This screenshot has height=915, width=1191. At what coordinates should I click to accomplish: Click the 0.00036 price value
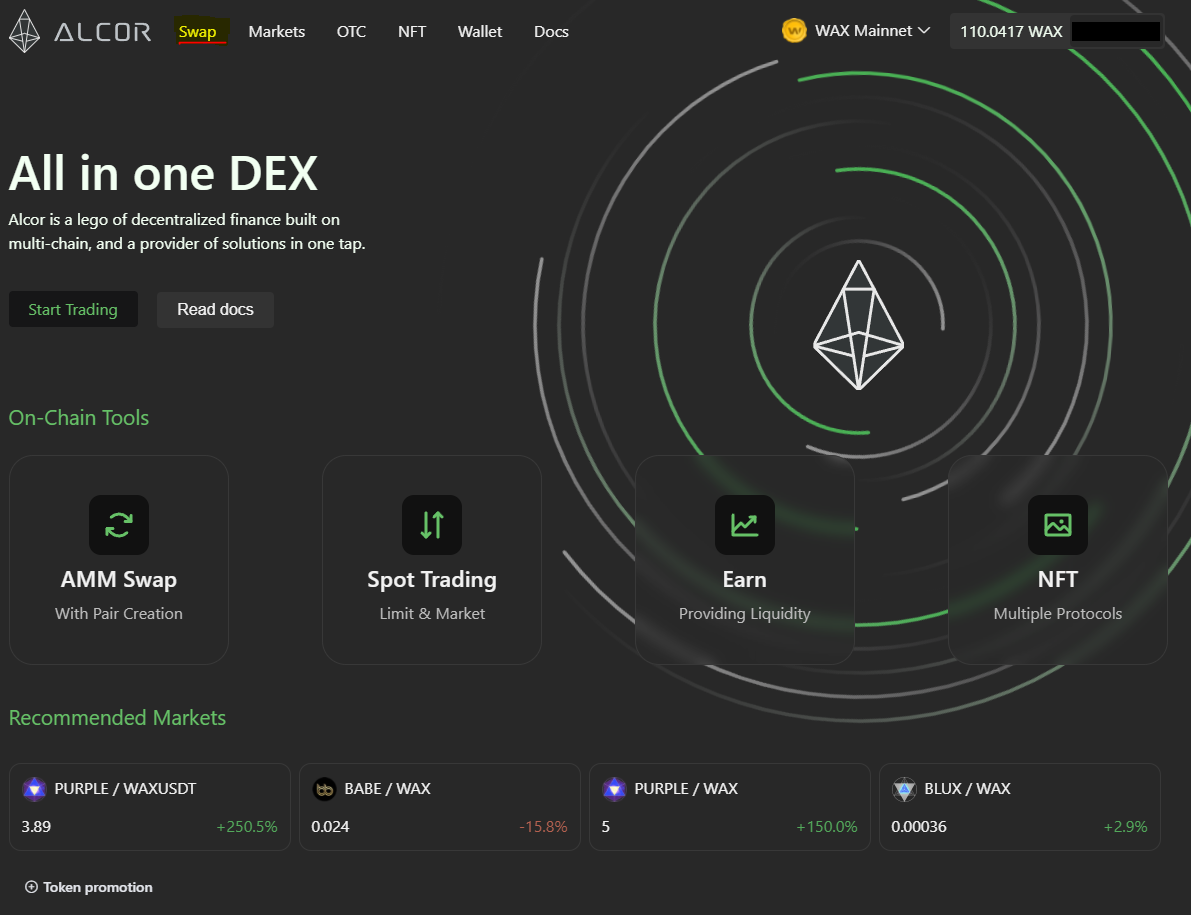pyautogui.click(x=919, y=826)
